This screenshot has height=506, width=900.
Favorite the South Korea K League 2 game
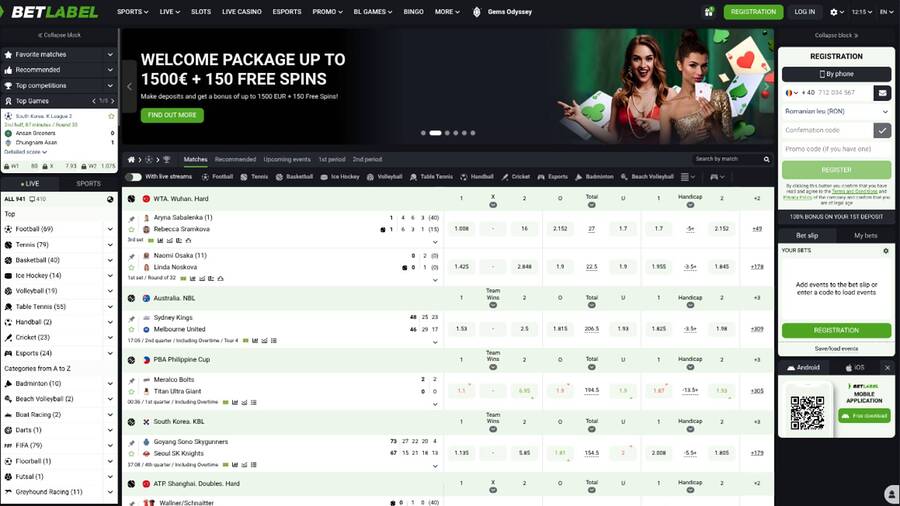[111, 116]
